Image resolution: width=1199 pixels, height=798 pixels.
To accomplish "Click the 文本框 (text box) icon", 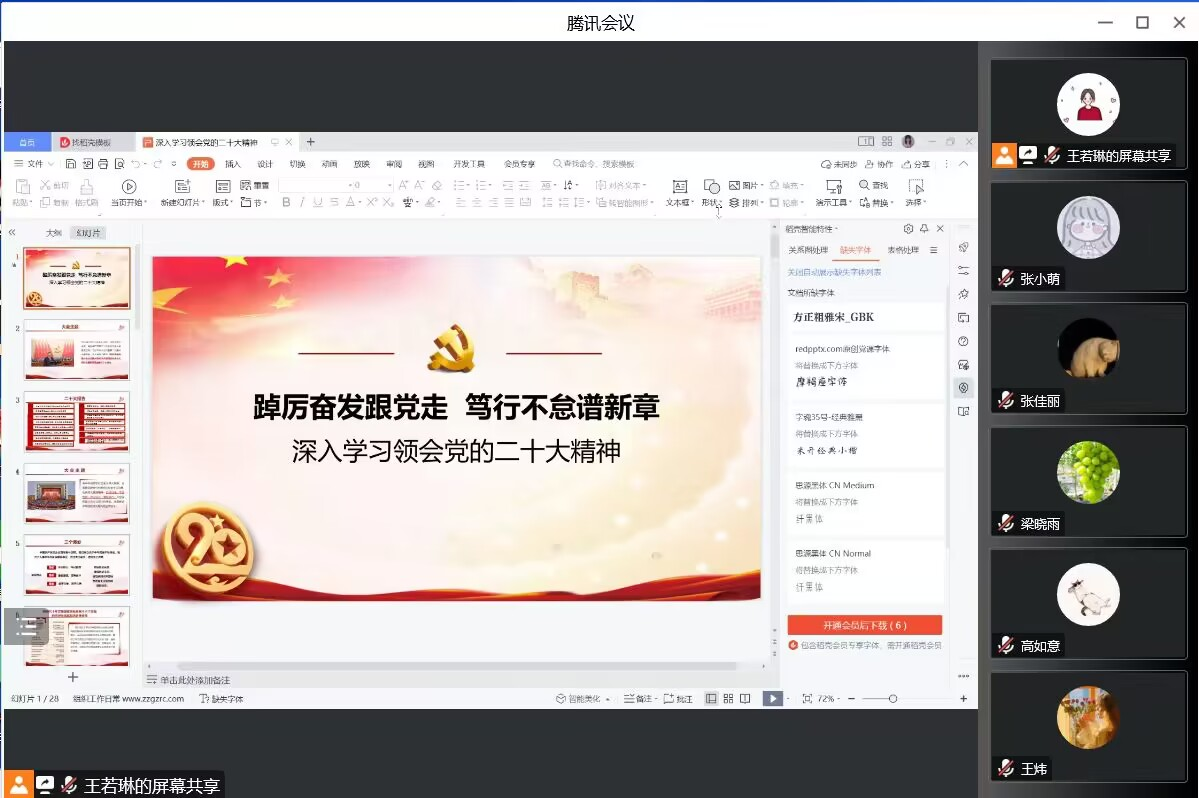I will click(679, 187).
